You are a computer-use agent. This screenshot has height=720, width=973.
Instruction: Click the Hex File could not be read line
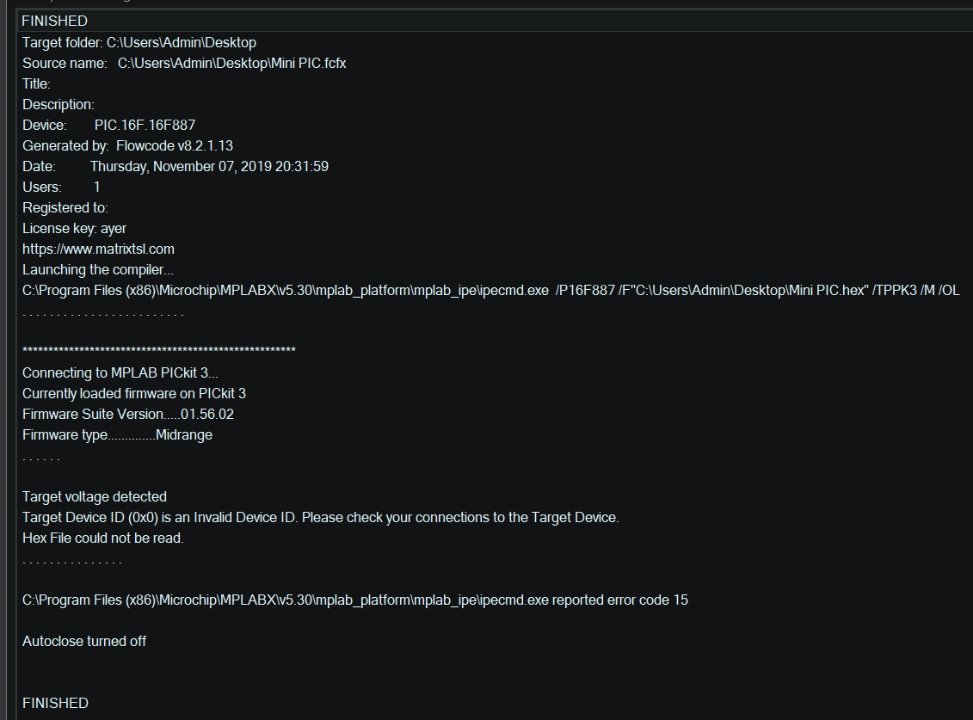103,538
